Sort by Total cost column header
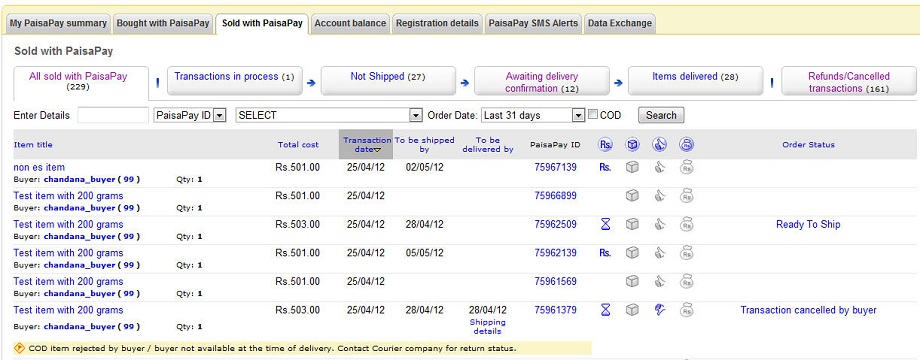Screen dimensions: 920x360 [x=298, y=144]
